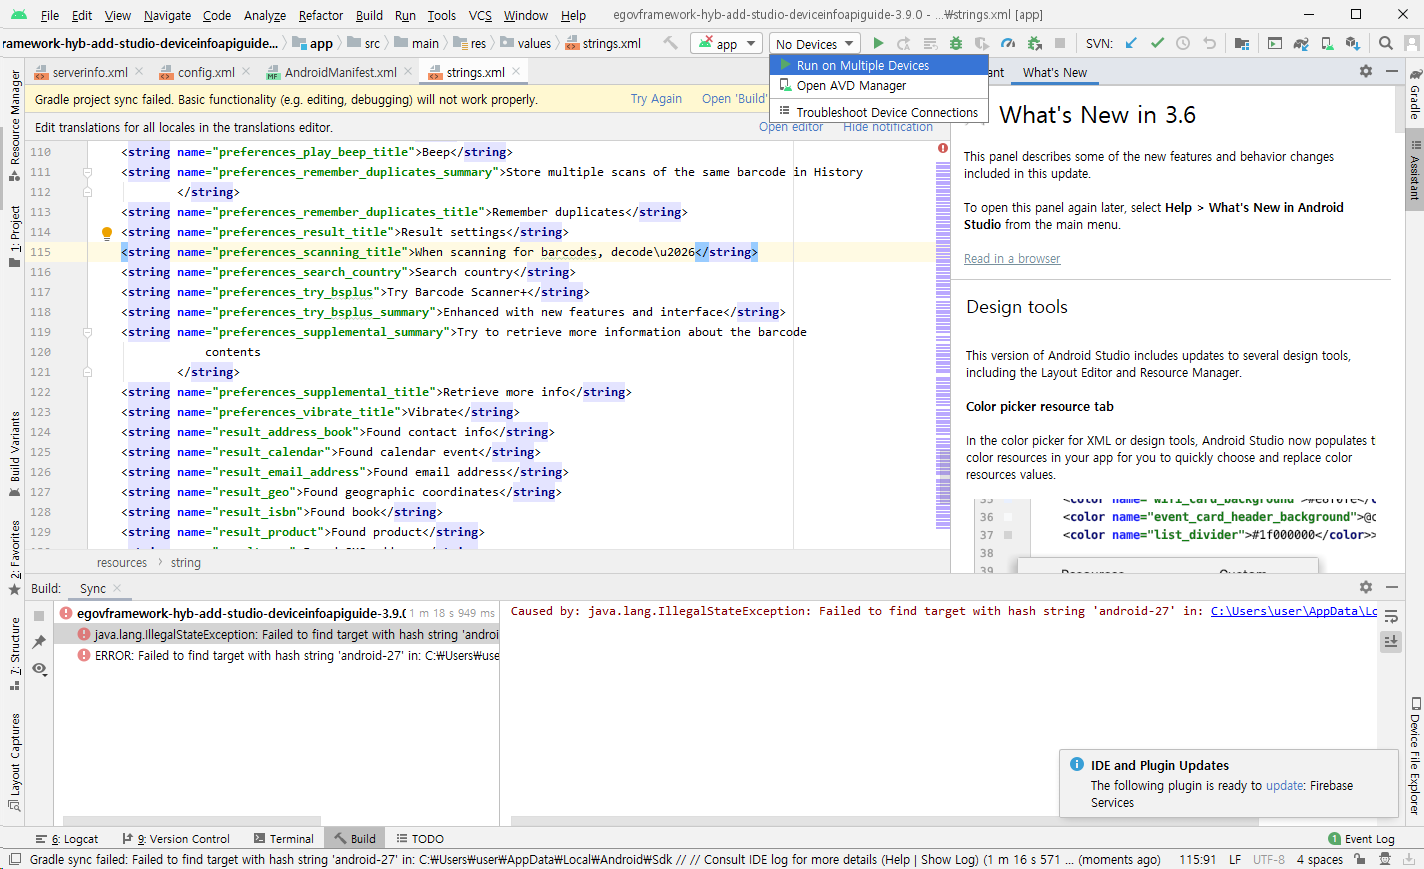The image size is (1424, 869).
Task: Open the Project Structure toolbar icon
Action: click(x=1241, y=43)
